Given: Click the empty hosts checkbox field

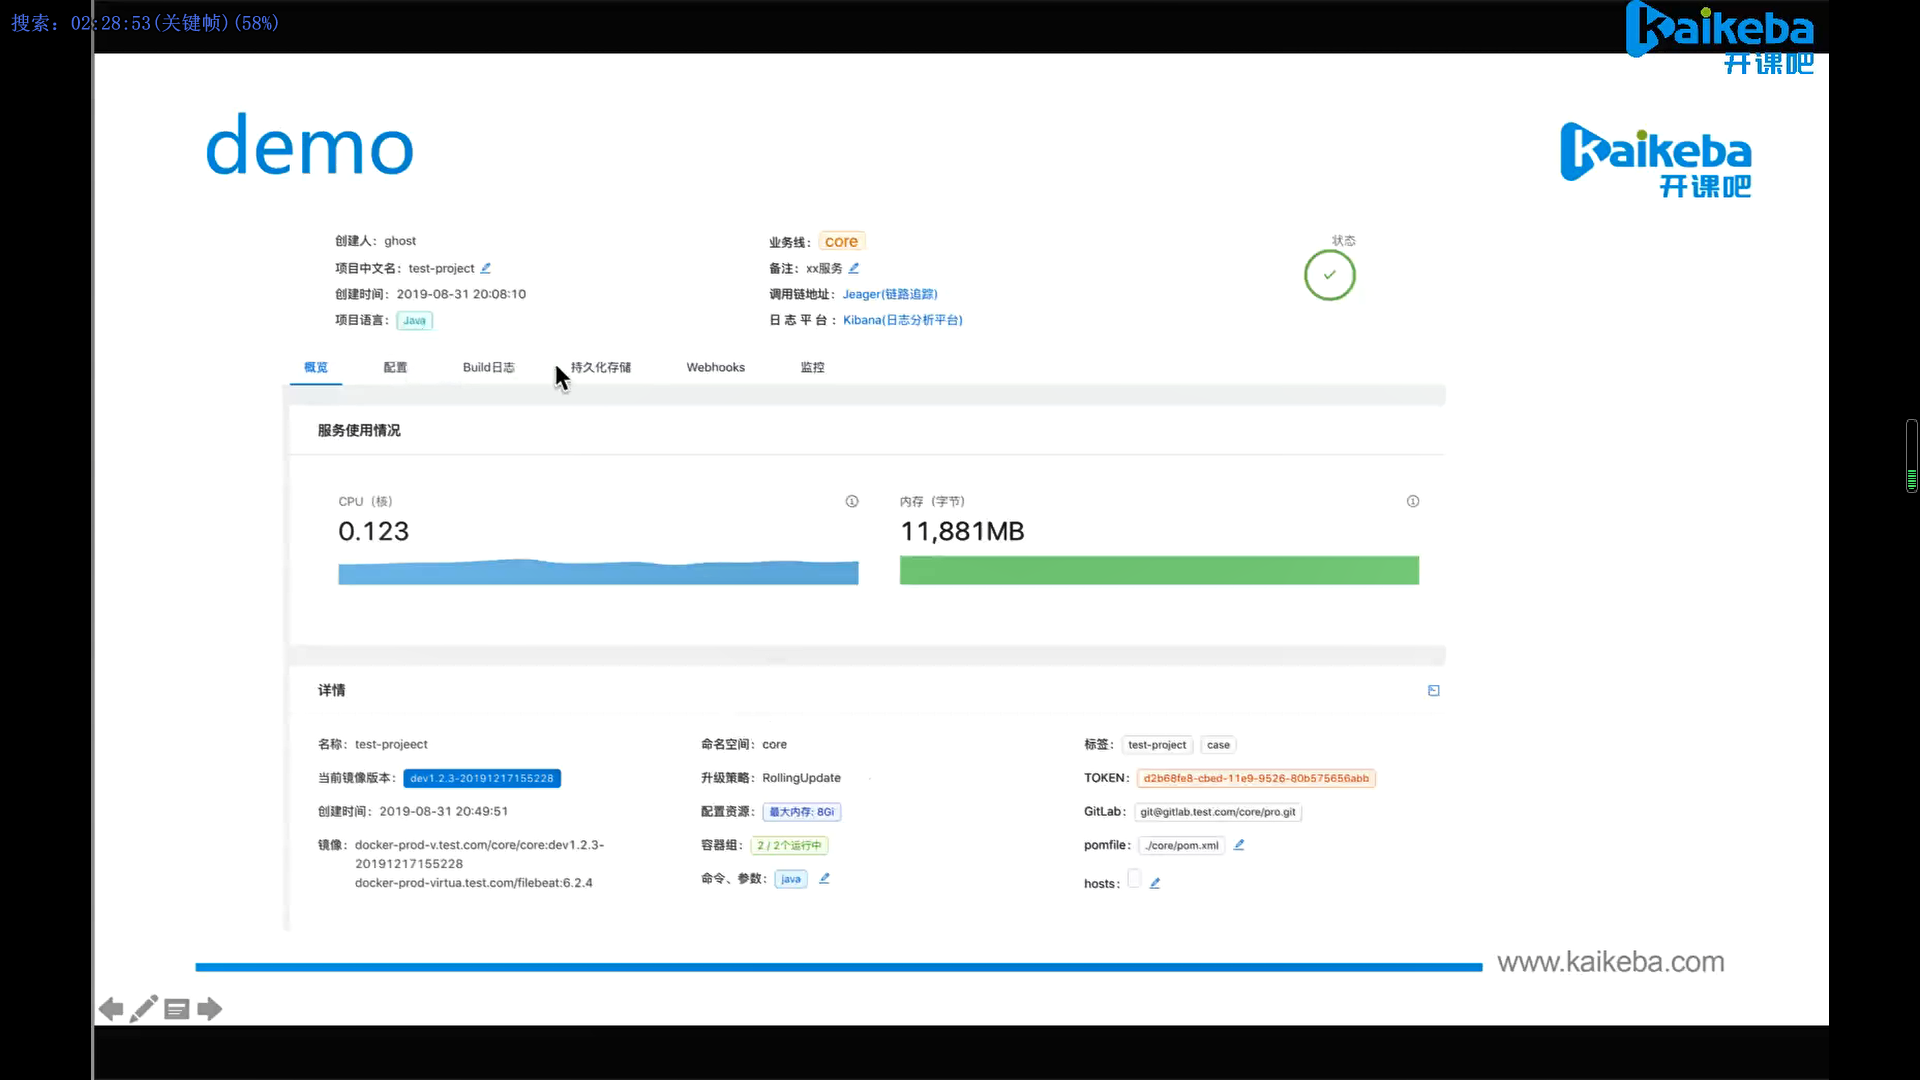Looking at the screenshot, I should 1134,879.
